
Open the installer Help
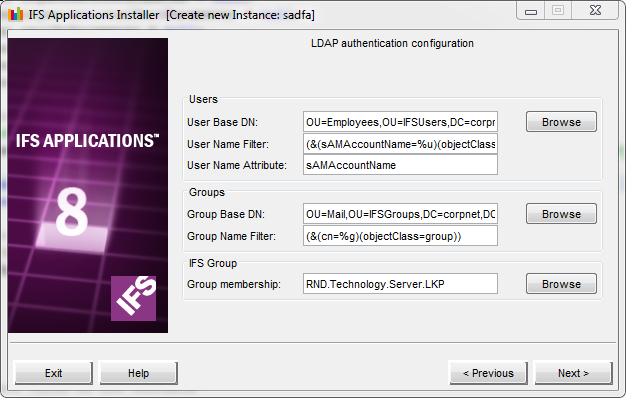(139, 373)
